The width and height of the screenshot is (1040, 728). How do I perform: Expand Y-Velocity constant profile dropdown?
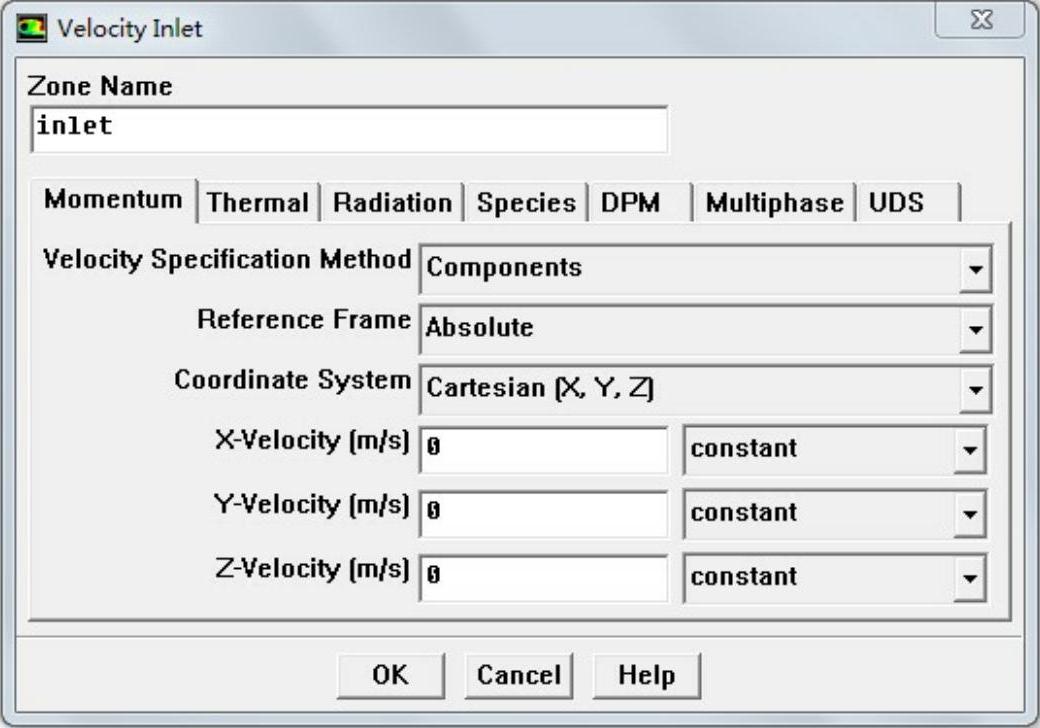pyautogui.click(x=968, y=514)
